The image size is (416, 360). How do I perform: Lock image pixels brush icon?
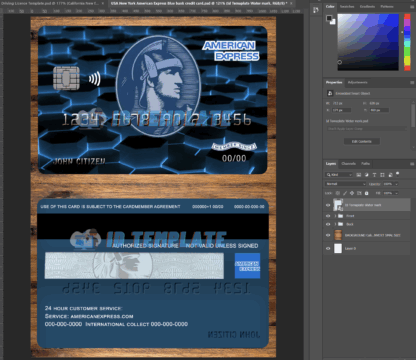(x=345, y=193)
